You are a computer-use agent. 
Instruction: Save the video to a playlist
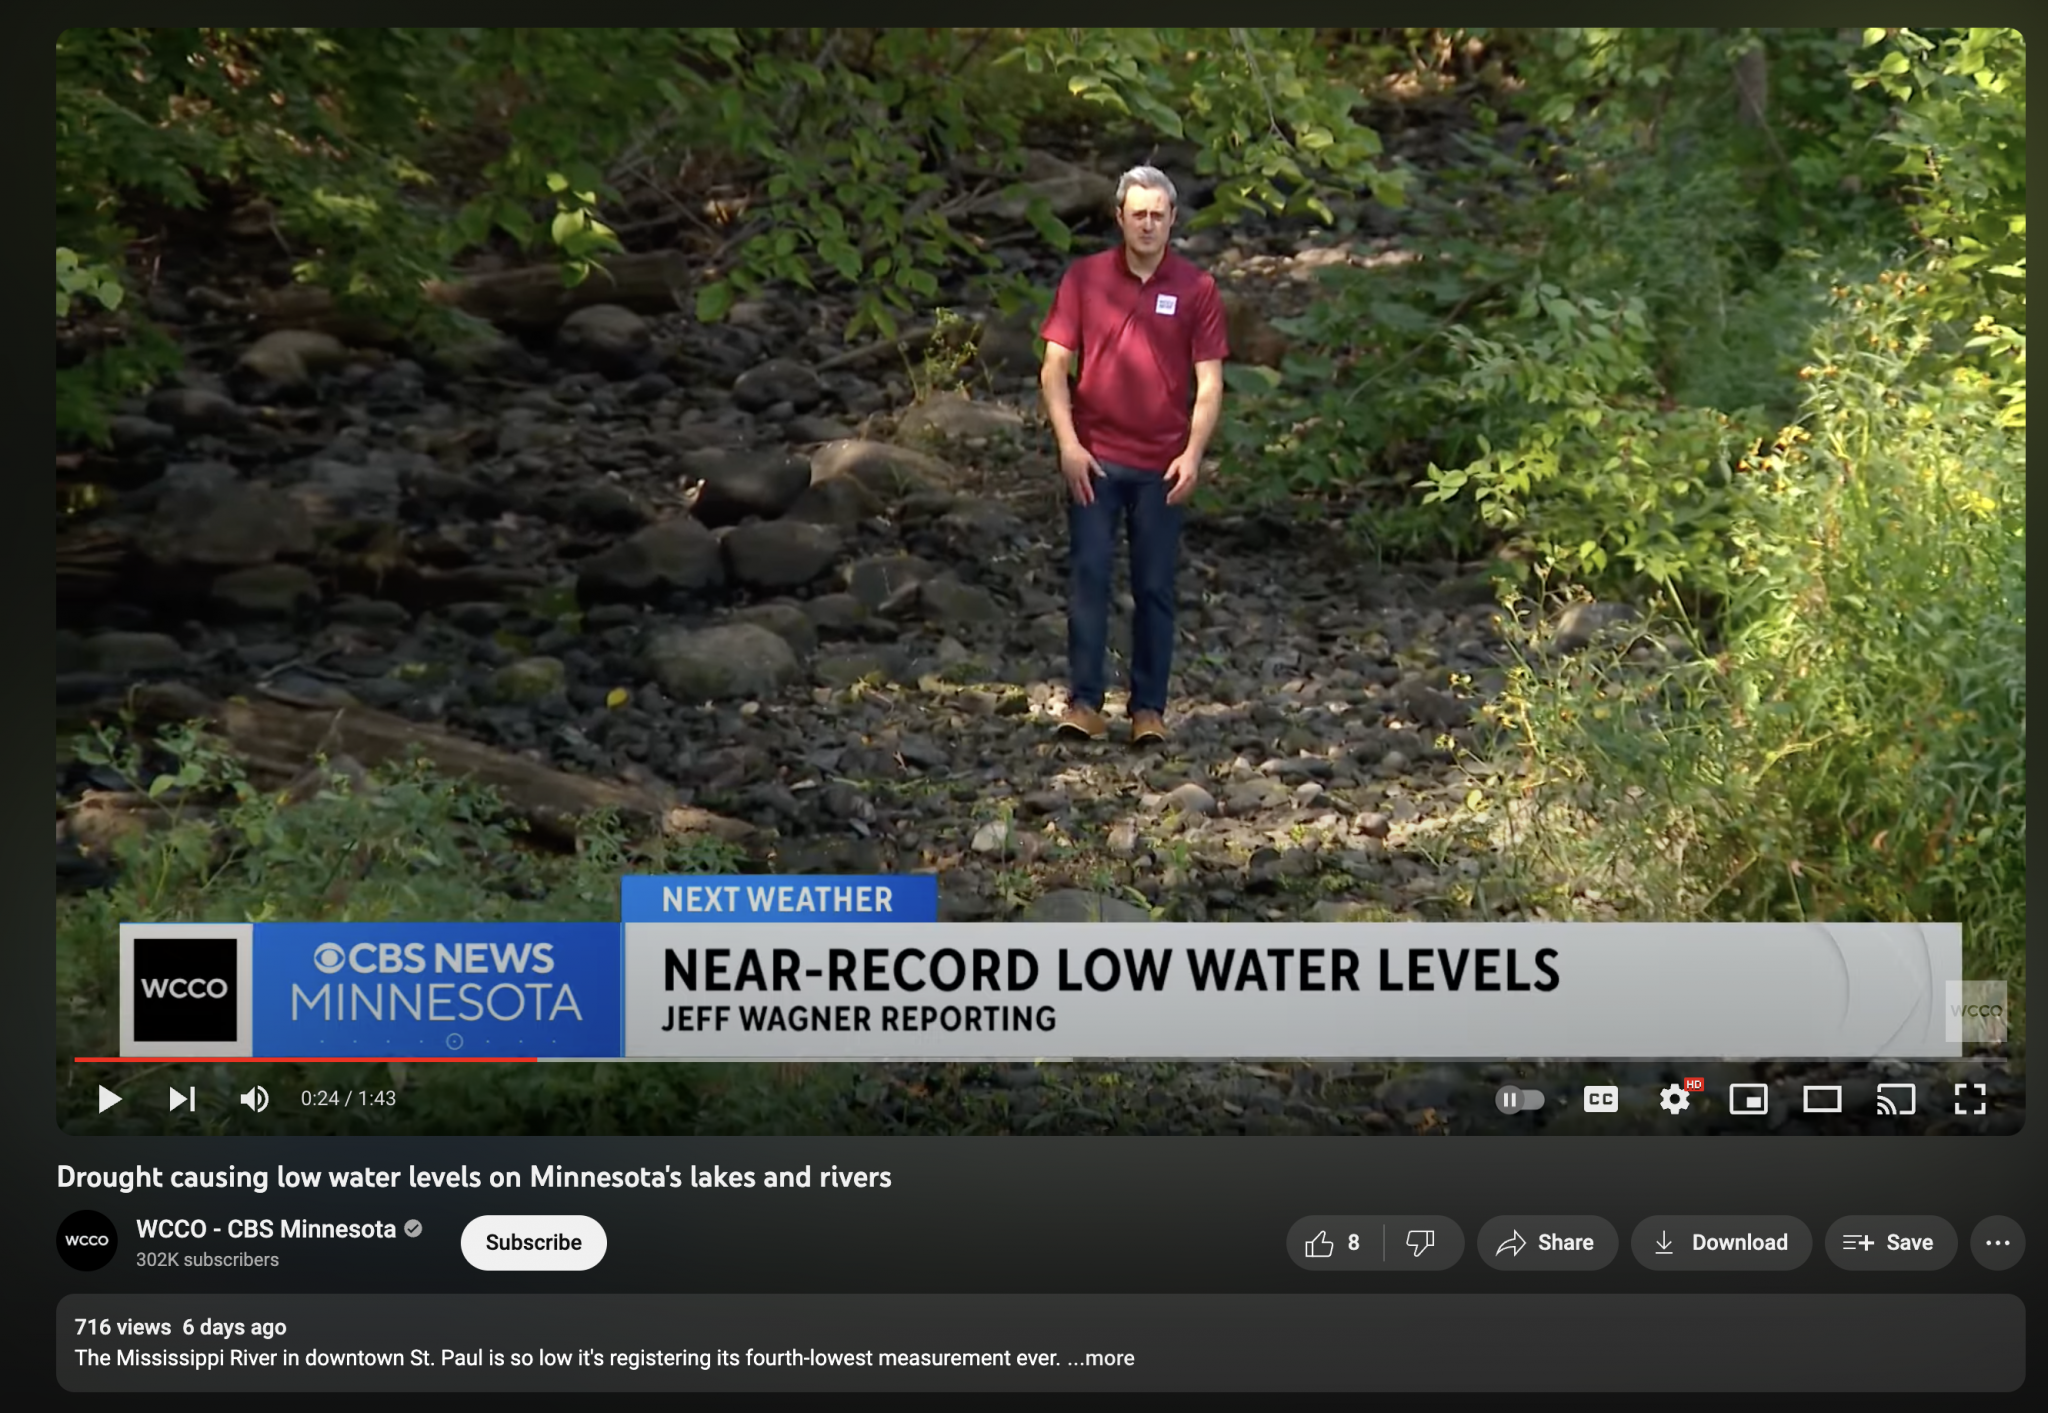coord(1890,1243)
